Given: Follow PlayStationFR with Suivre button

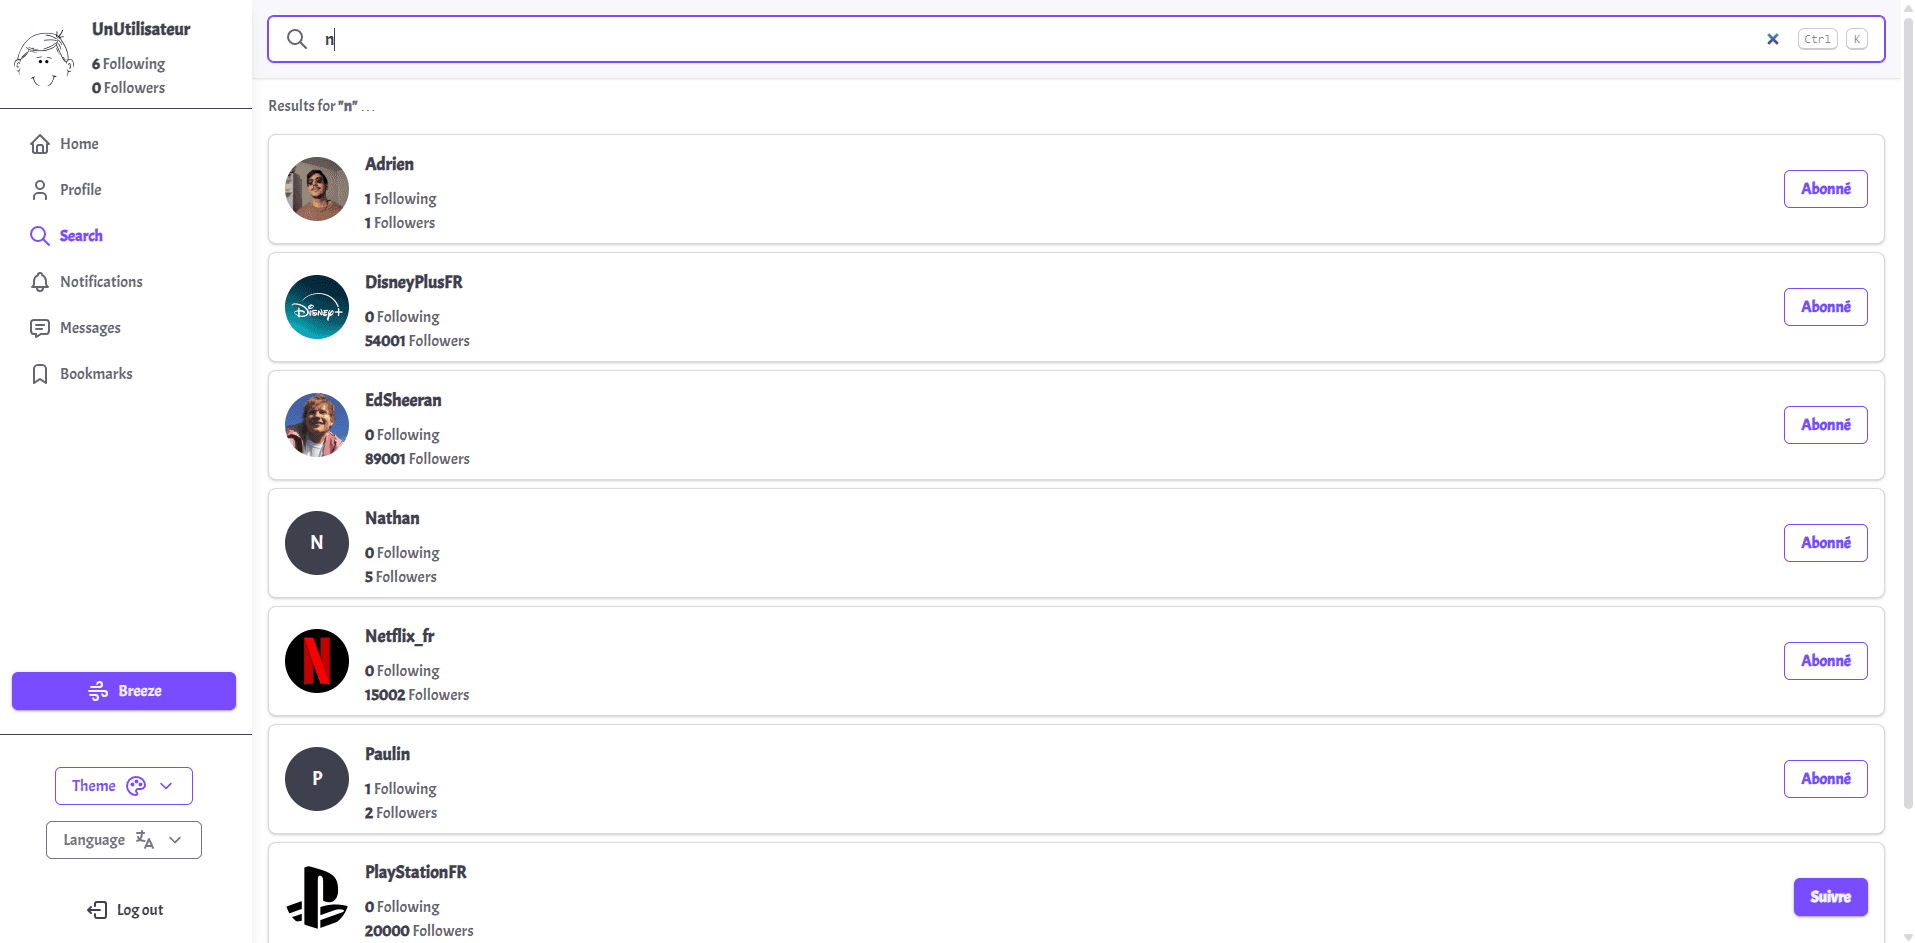Looking at the screenshot, I should pos(1829,897).
